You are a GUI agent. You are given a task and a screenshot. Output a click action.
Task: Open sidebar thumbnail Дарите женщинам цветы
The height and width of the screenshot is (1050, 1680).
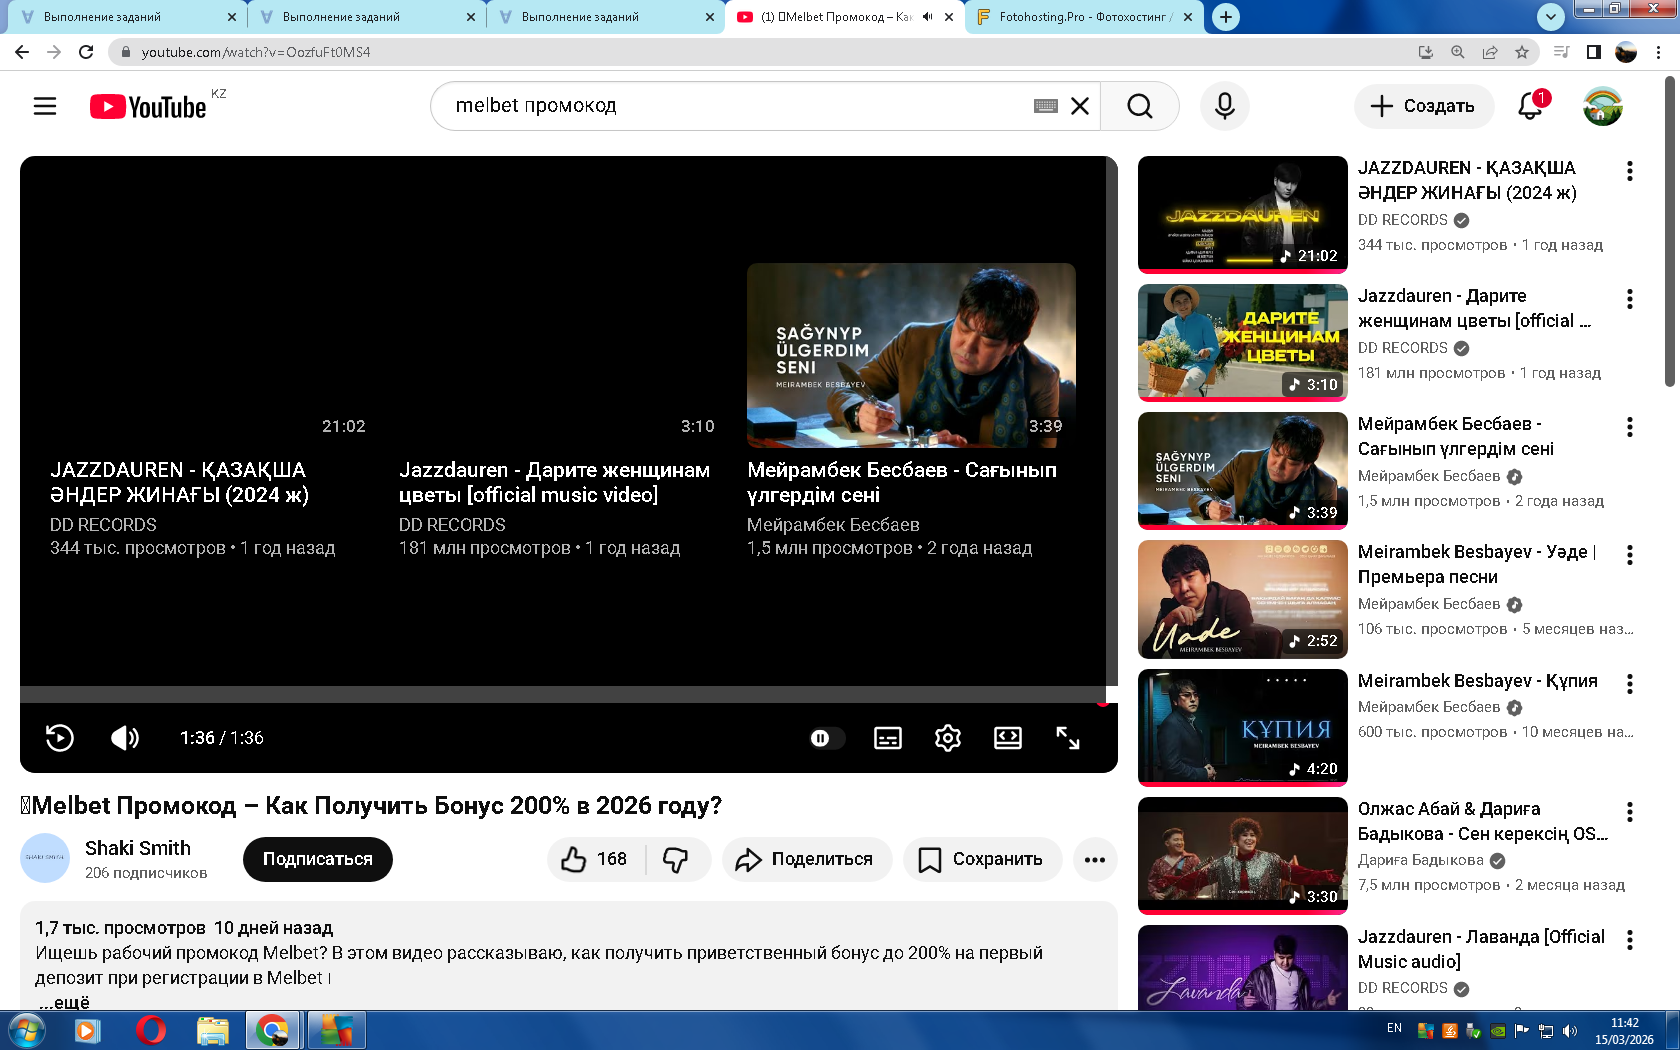(1243, 342)
